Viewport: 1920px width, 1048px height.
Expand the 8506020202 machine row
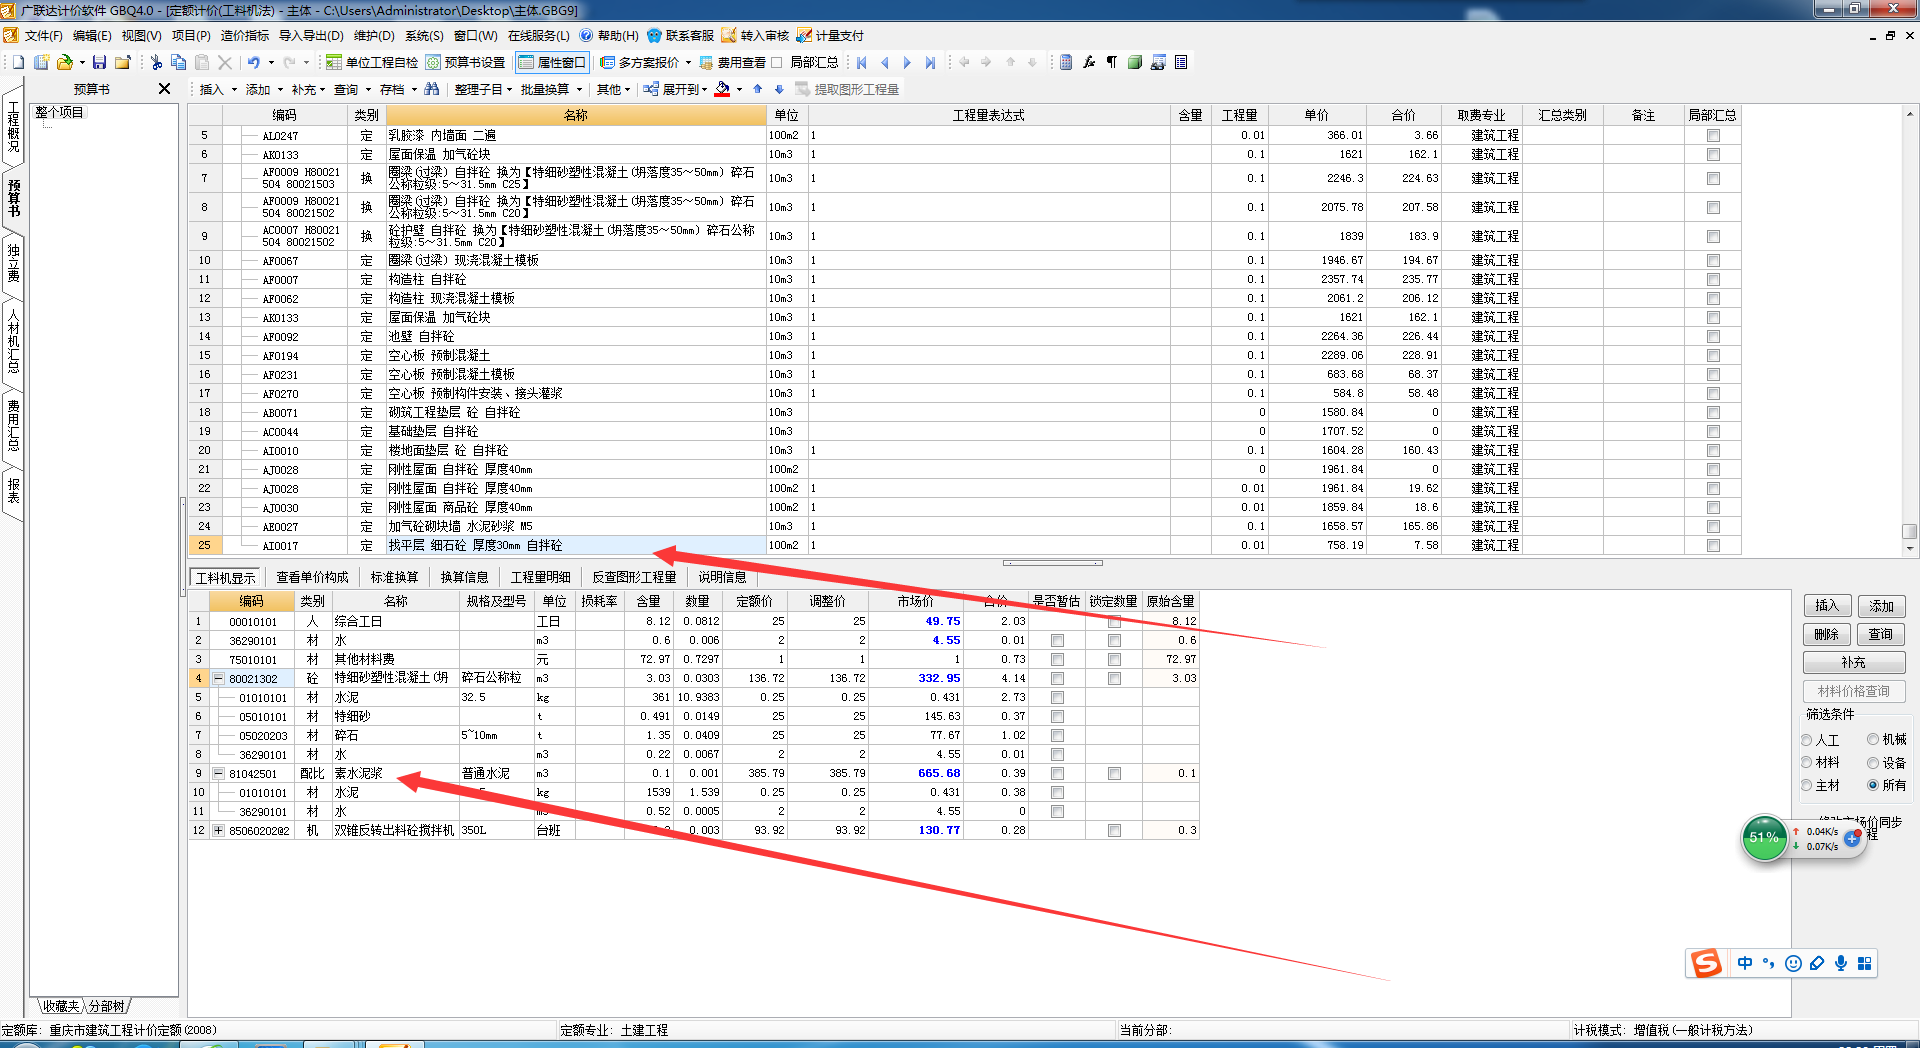pos(218,830)
